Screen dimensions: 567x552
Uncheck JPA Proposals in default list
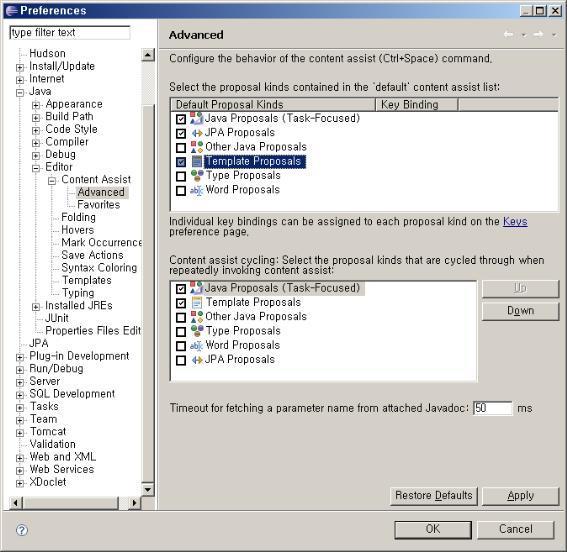(x=181, y=133)
